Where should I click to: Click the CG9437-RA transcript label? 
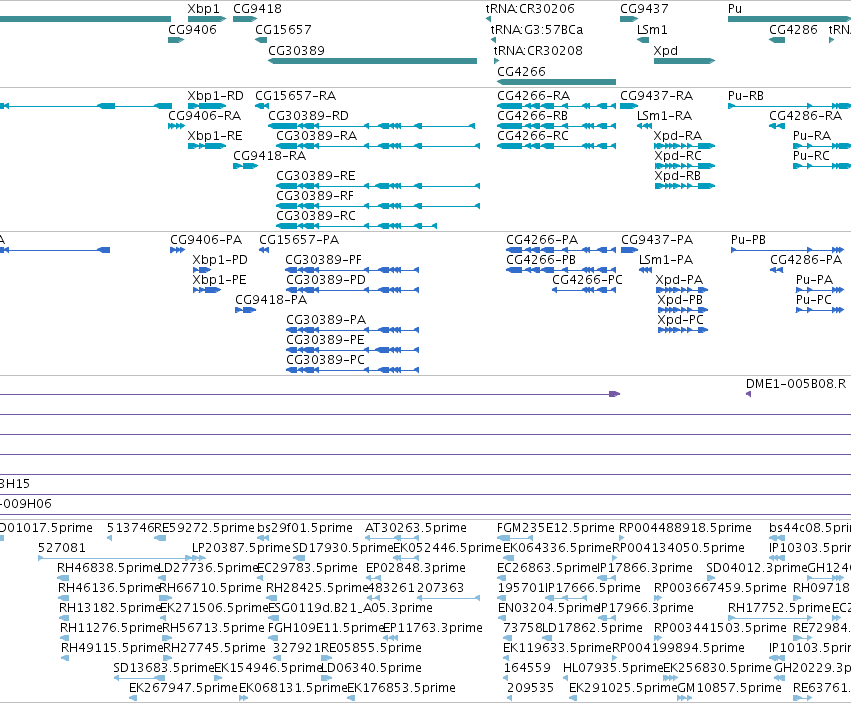click(657, 96)
